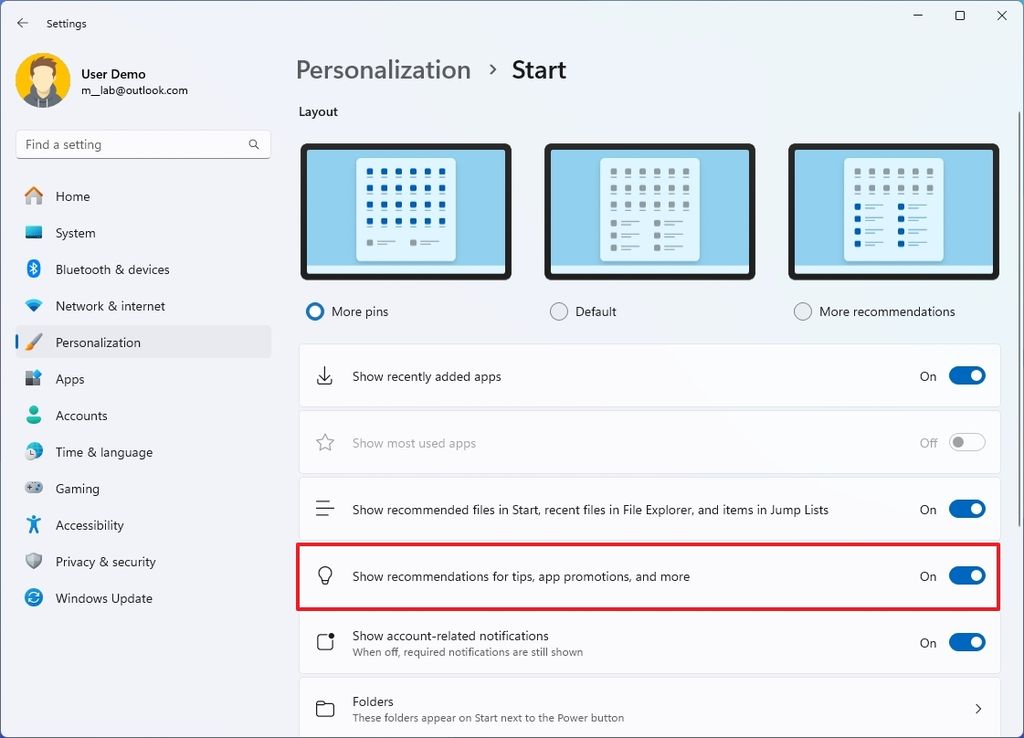Screen dimensions: 1024x738
Task: Go to Windows Update
Action: pyautogui.click(x=101, y=597)
